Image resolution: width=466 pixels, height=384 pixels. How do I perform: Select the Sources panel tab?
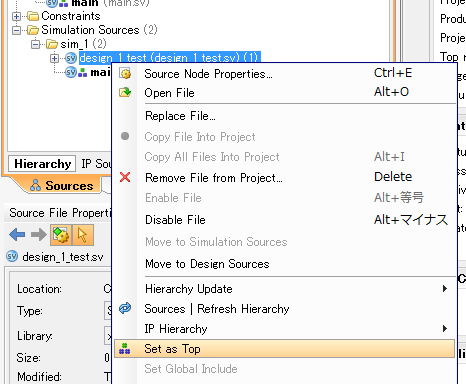pos(62,185)
